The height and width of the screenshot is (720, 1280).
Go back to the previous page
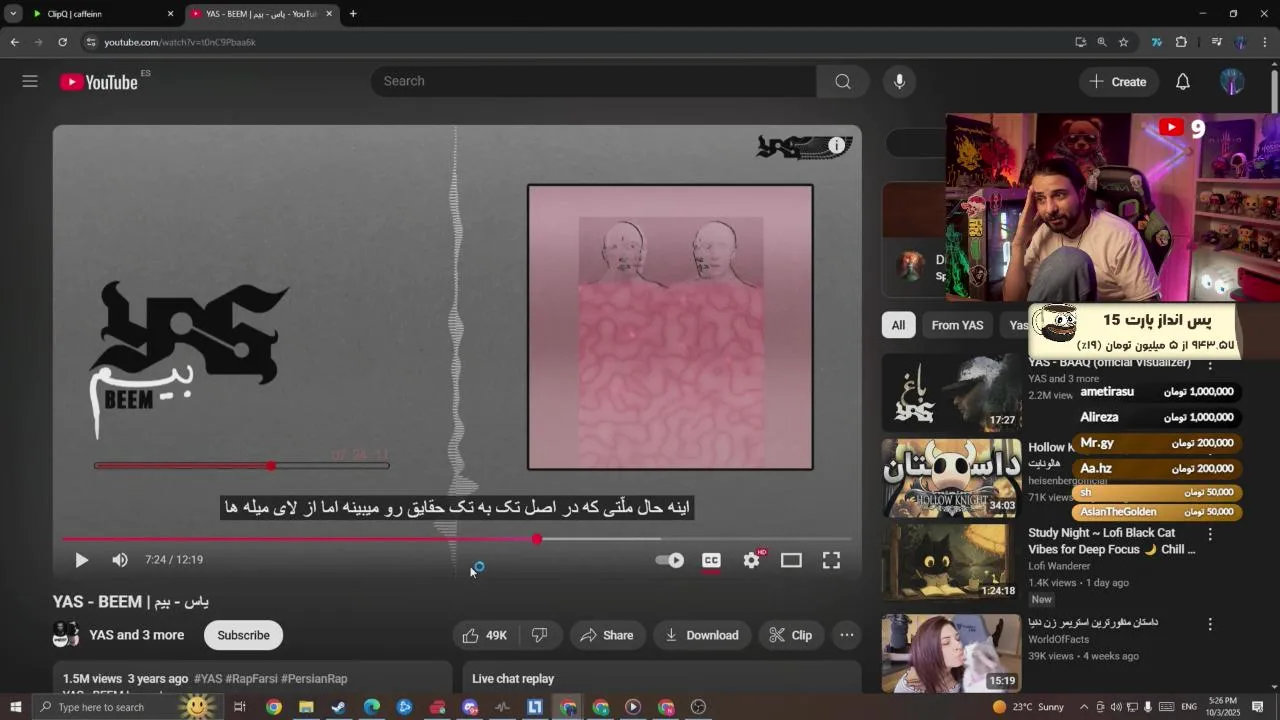[14, 42]
